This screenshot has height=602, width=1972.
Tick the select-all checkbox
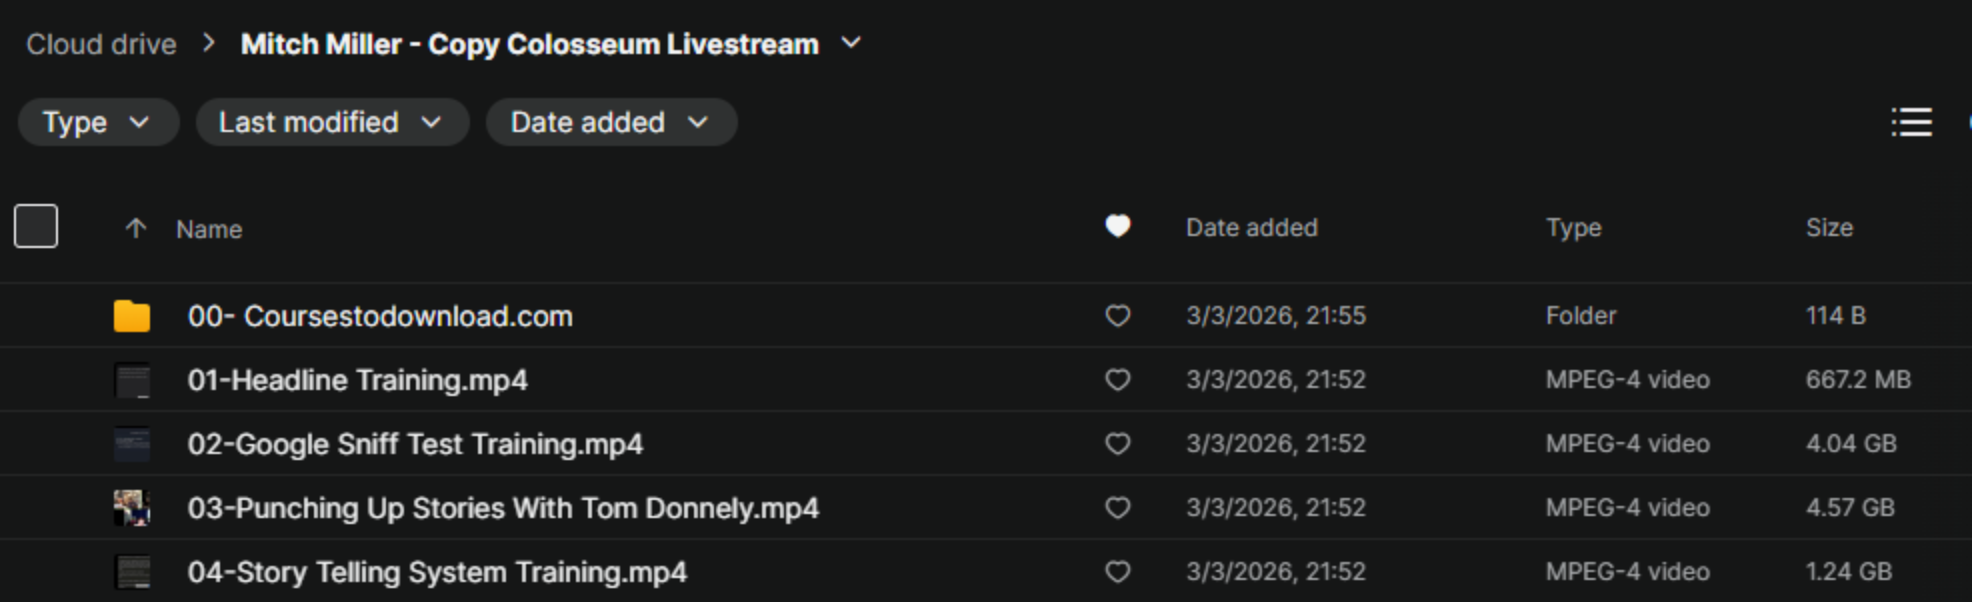(x=36, y=226)
